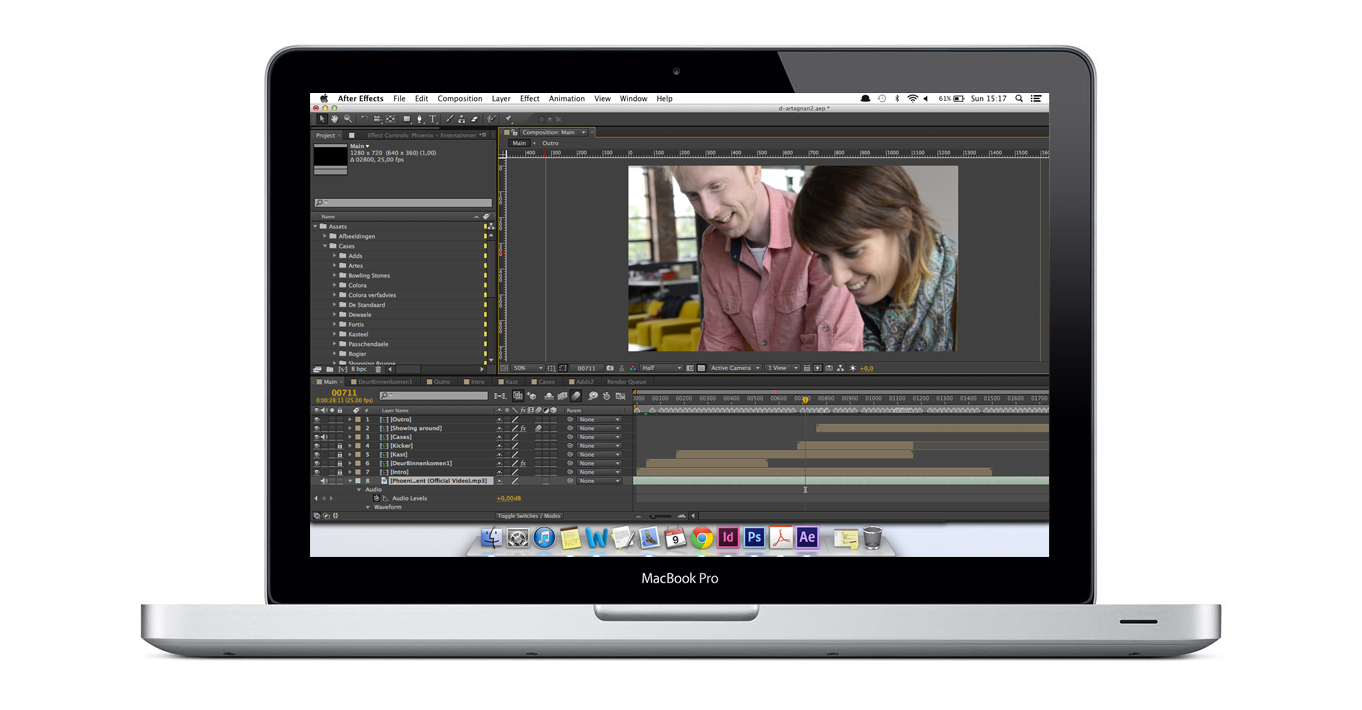Viewport: 1362px width, 710px height.
Task: Select the Pan Behind anchor tool
Action: 390,119
